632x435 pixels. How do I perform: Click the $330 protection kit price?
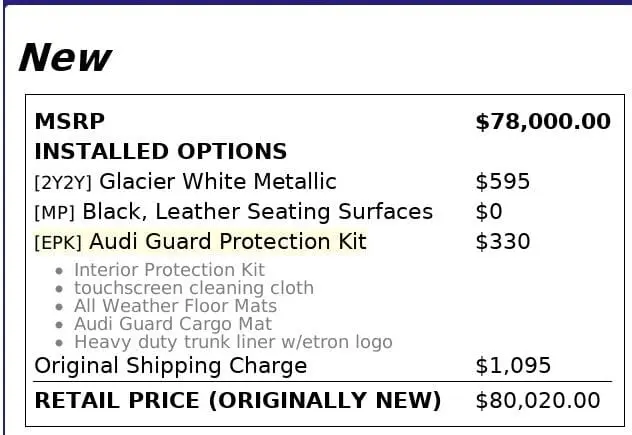pos(502,242)
